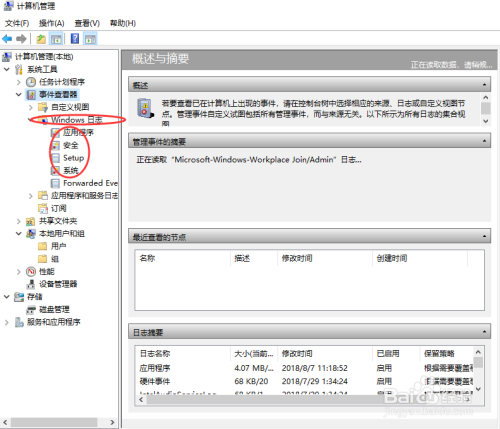Click the 任务计划程序 clock icon
This screenshot has width=500, height=429.
(x=31, y=82)
